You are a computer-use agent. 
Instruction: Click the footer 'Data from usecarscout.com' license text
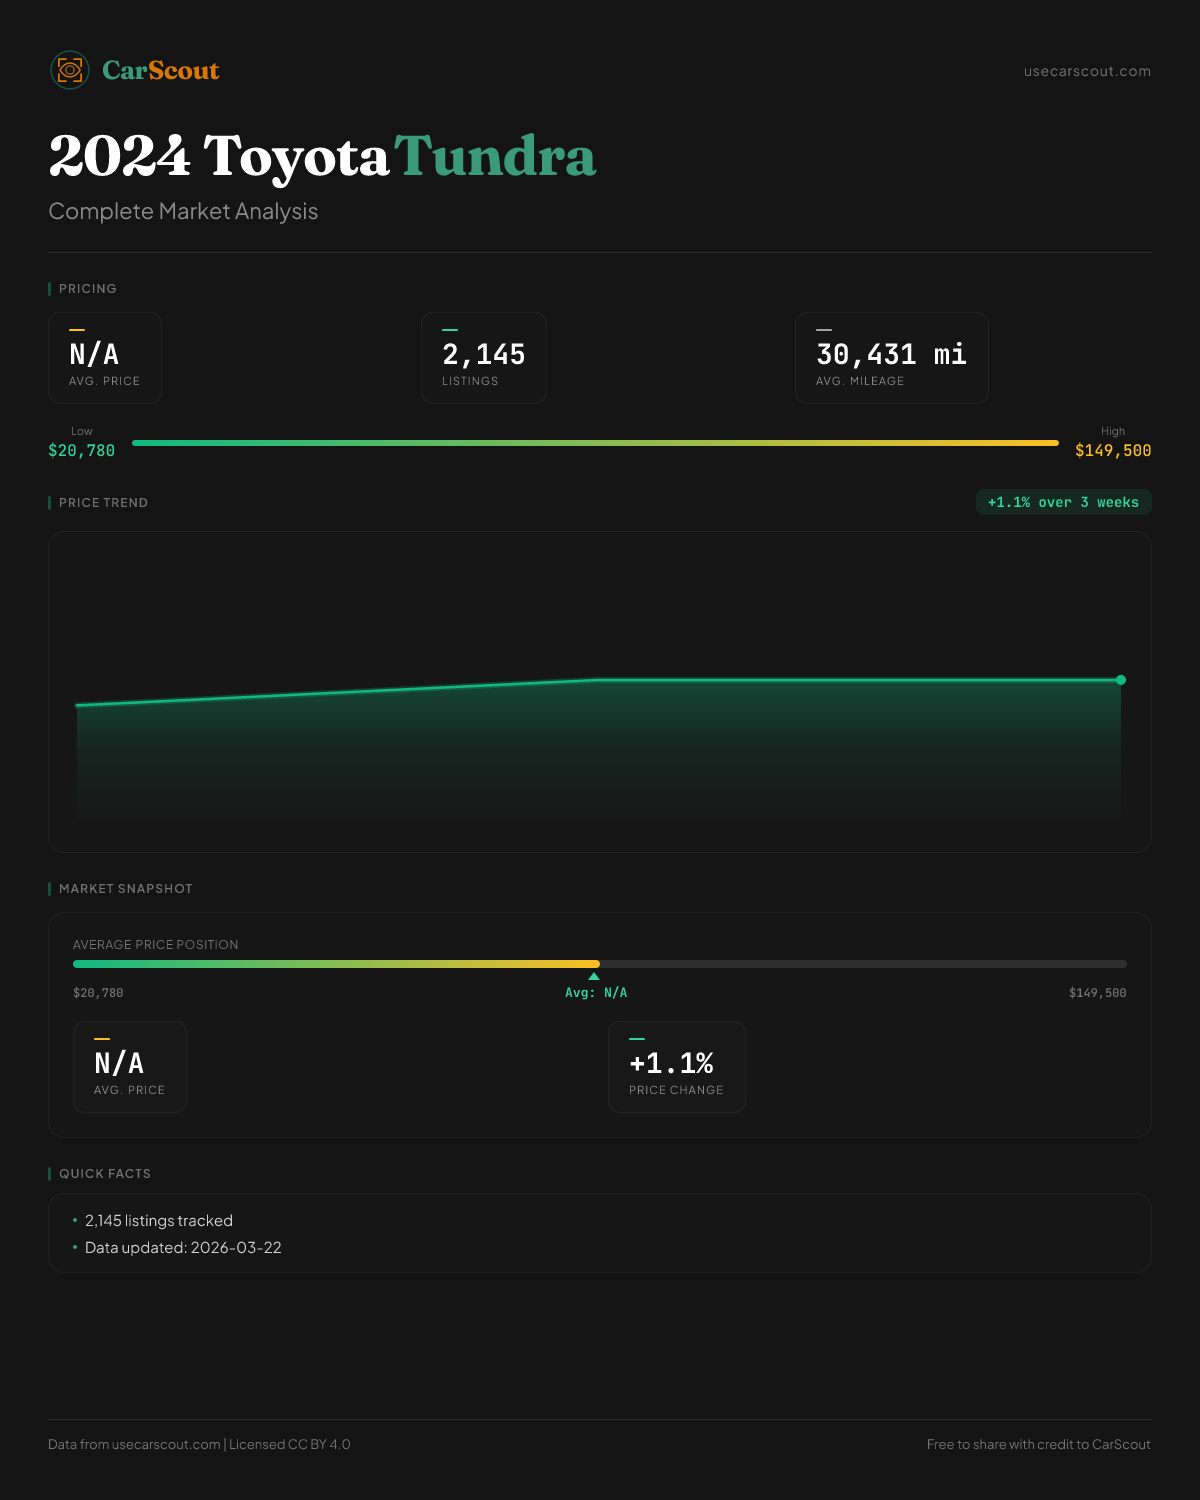click(x=199, y=1444)
